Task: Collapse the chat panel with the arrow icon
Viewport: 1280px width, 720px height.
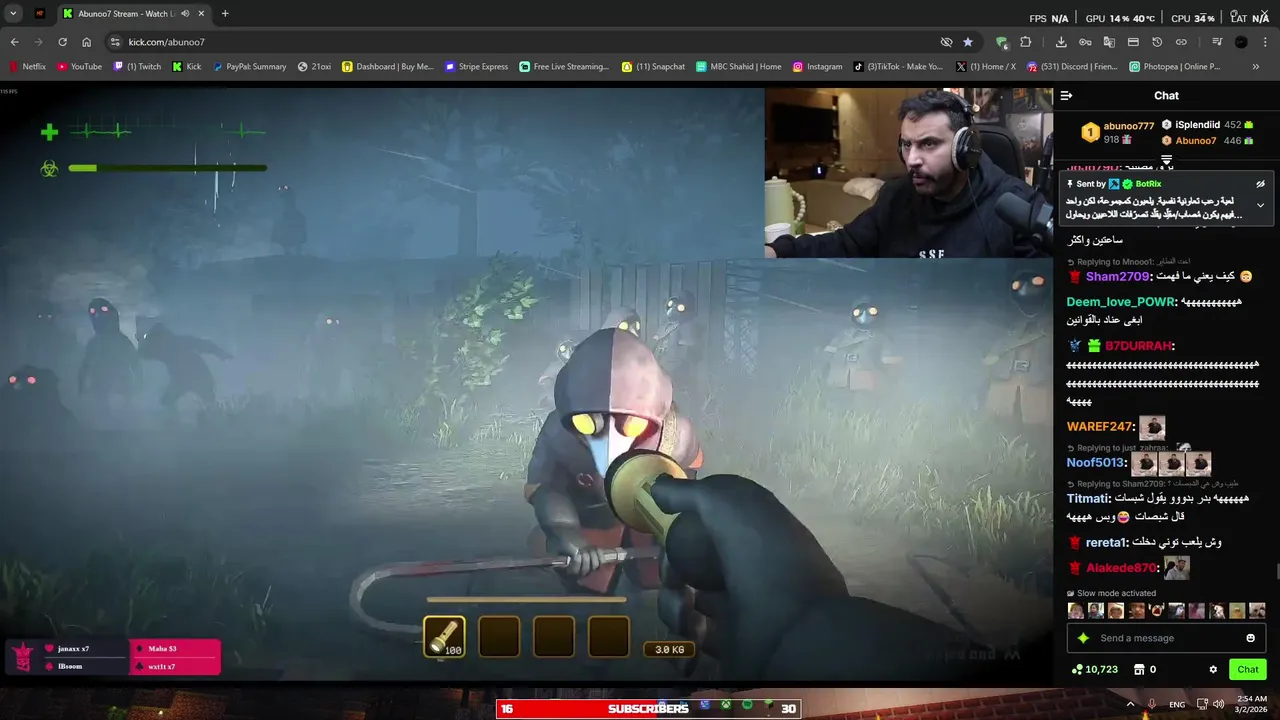Action: (1066, 96)
